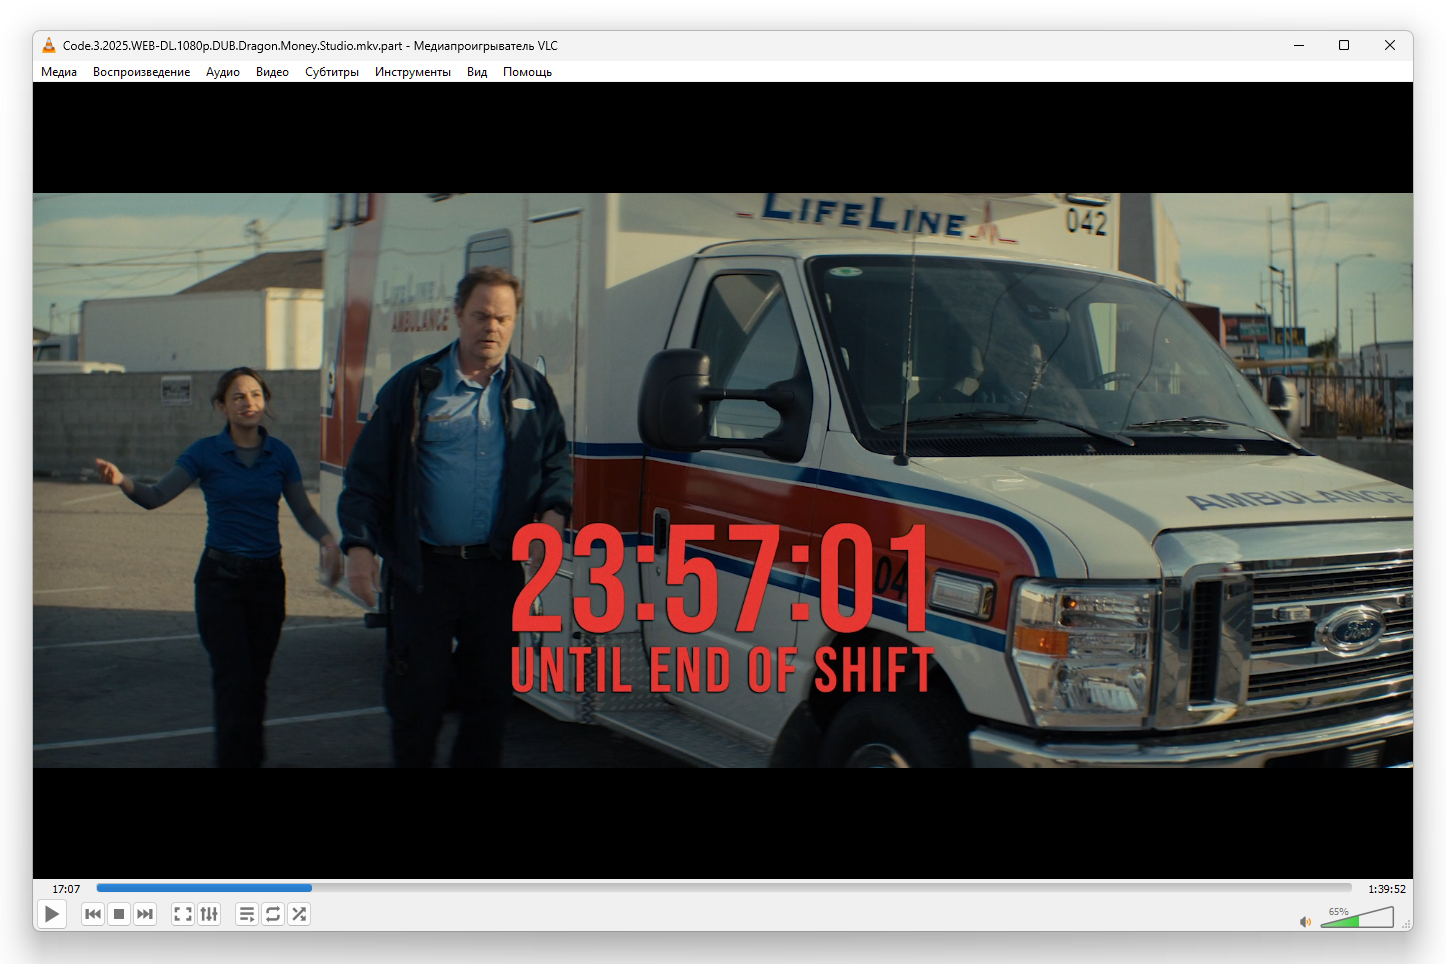Open the Воспроизведение menu

(141, 72)
